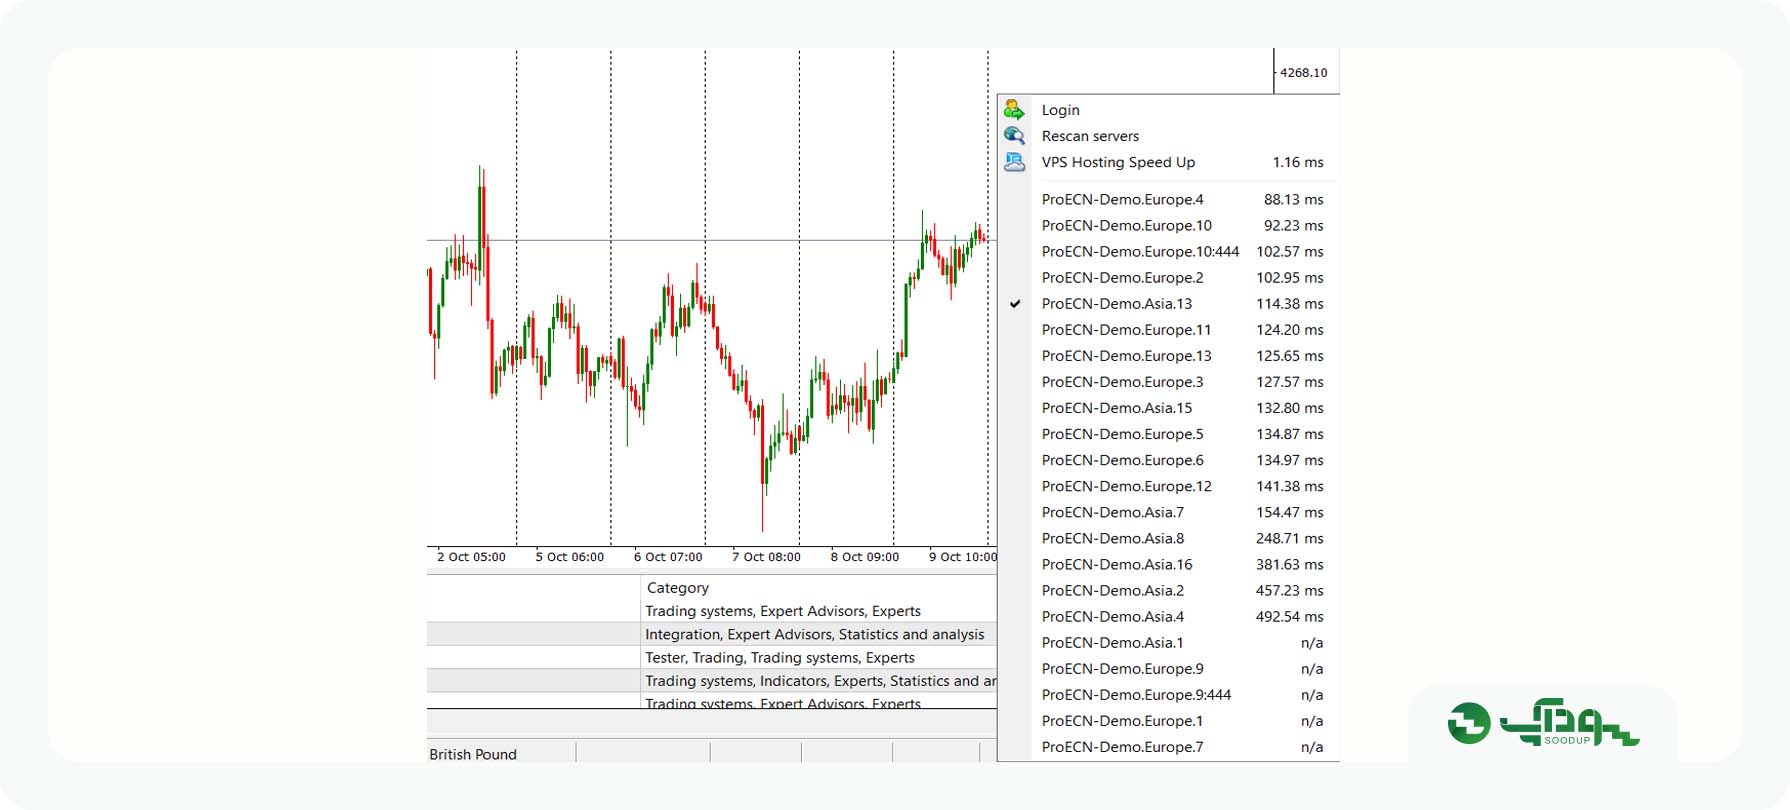
Task: Click the Login icon in the menu
Action: click(x=1014, y=110)
